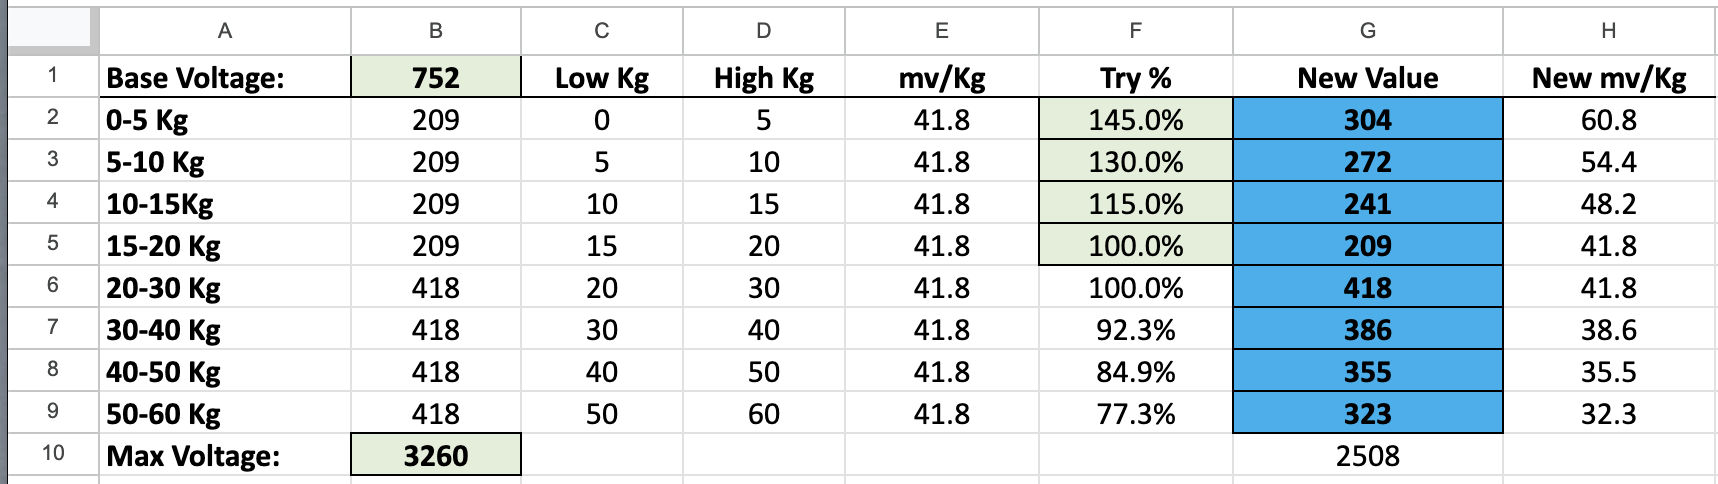Click the Try % cell showing 77.3%
This screenshot has width=1718, height=484.
click(x=1135, y=413)
